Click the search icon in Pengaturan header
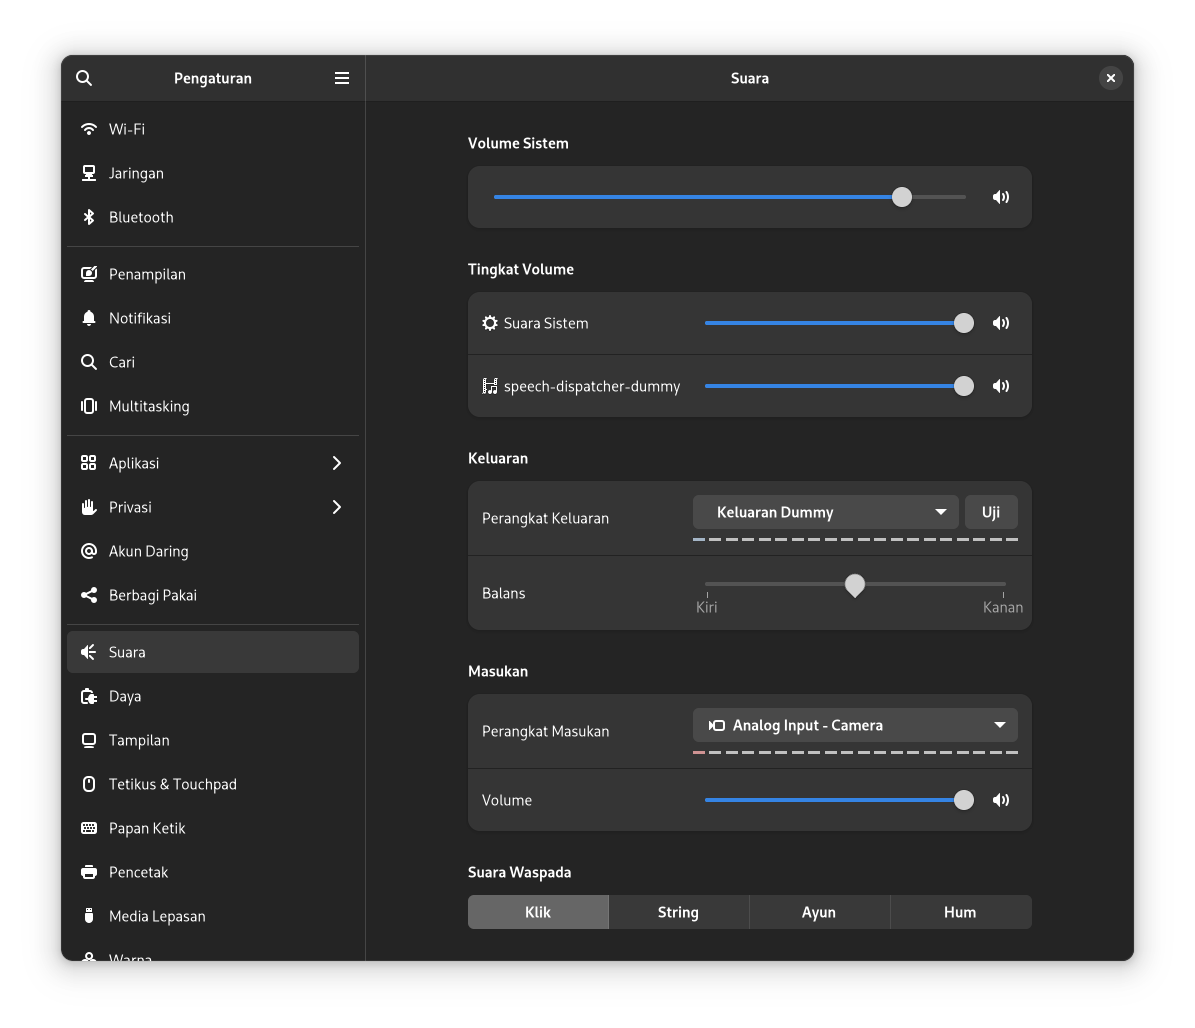Image resolution: width=1195 pixels, height=1028 pixels. (x=84, y=78)
